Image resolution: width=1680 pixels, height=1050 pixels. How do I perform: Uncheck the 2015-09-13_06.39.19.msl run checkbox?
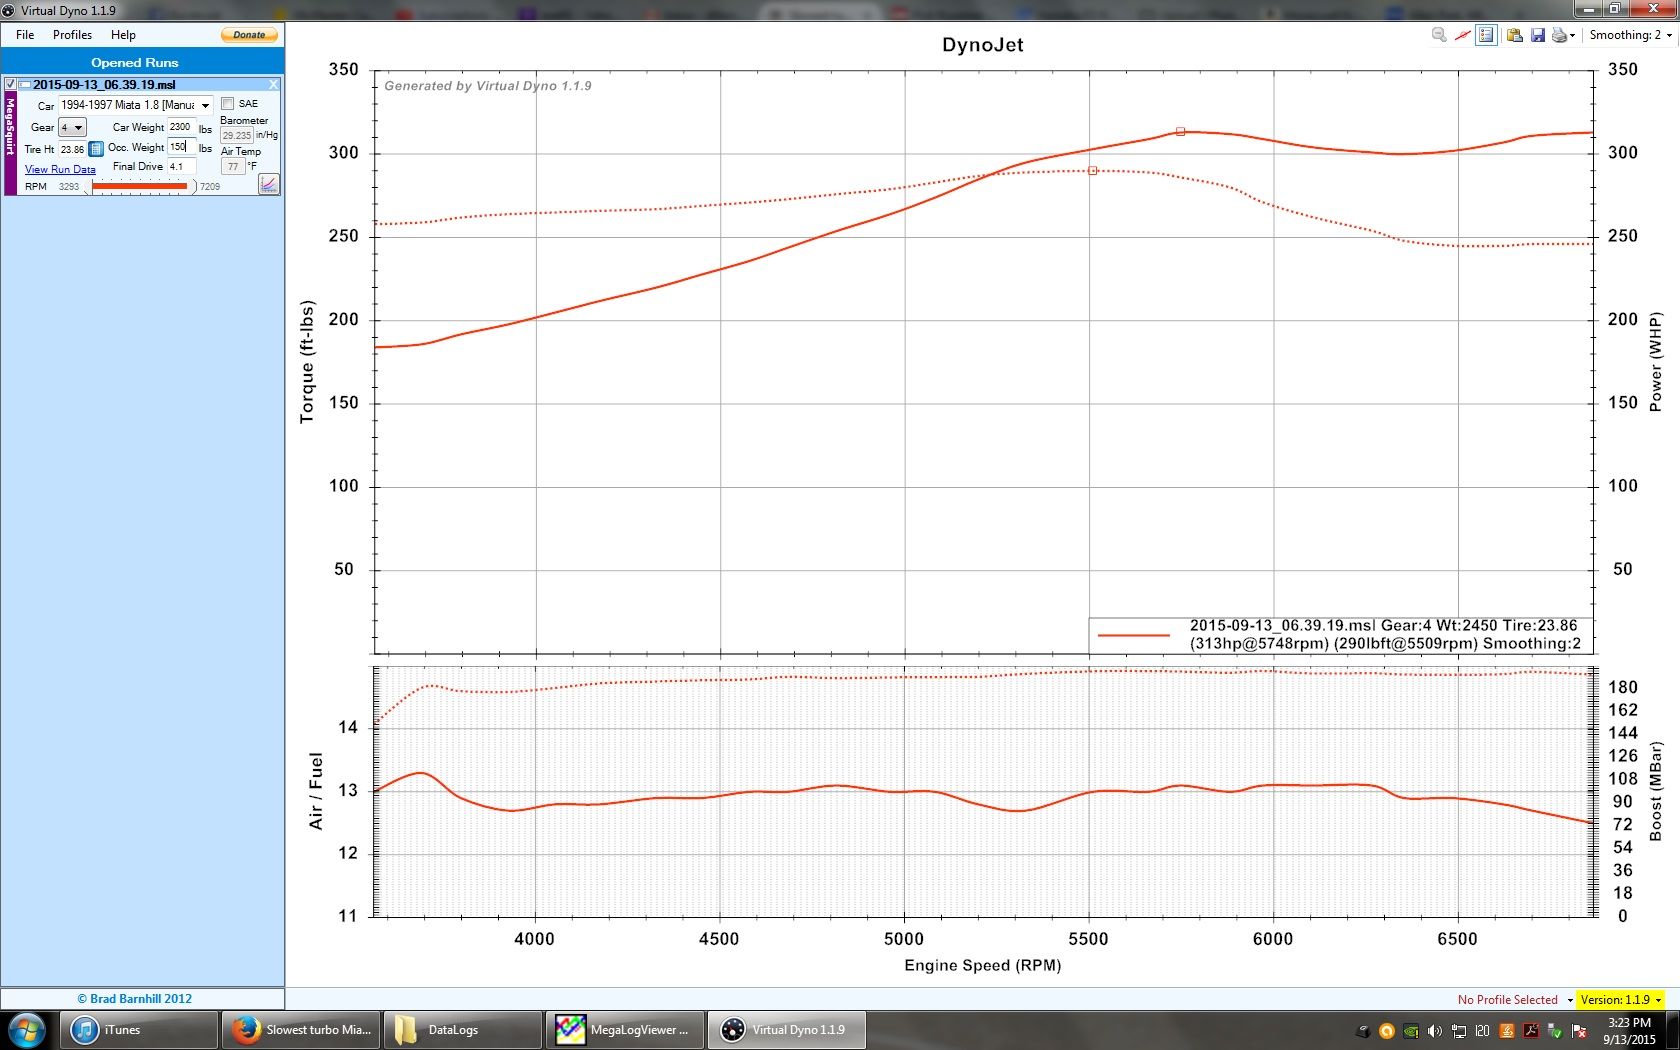click(x=10, y=85)
